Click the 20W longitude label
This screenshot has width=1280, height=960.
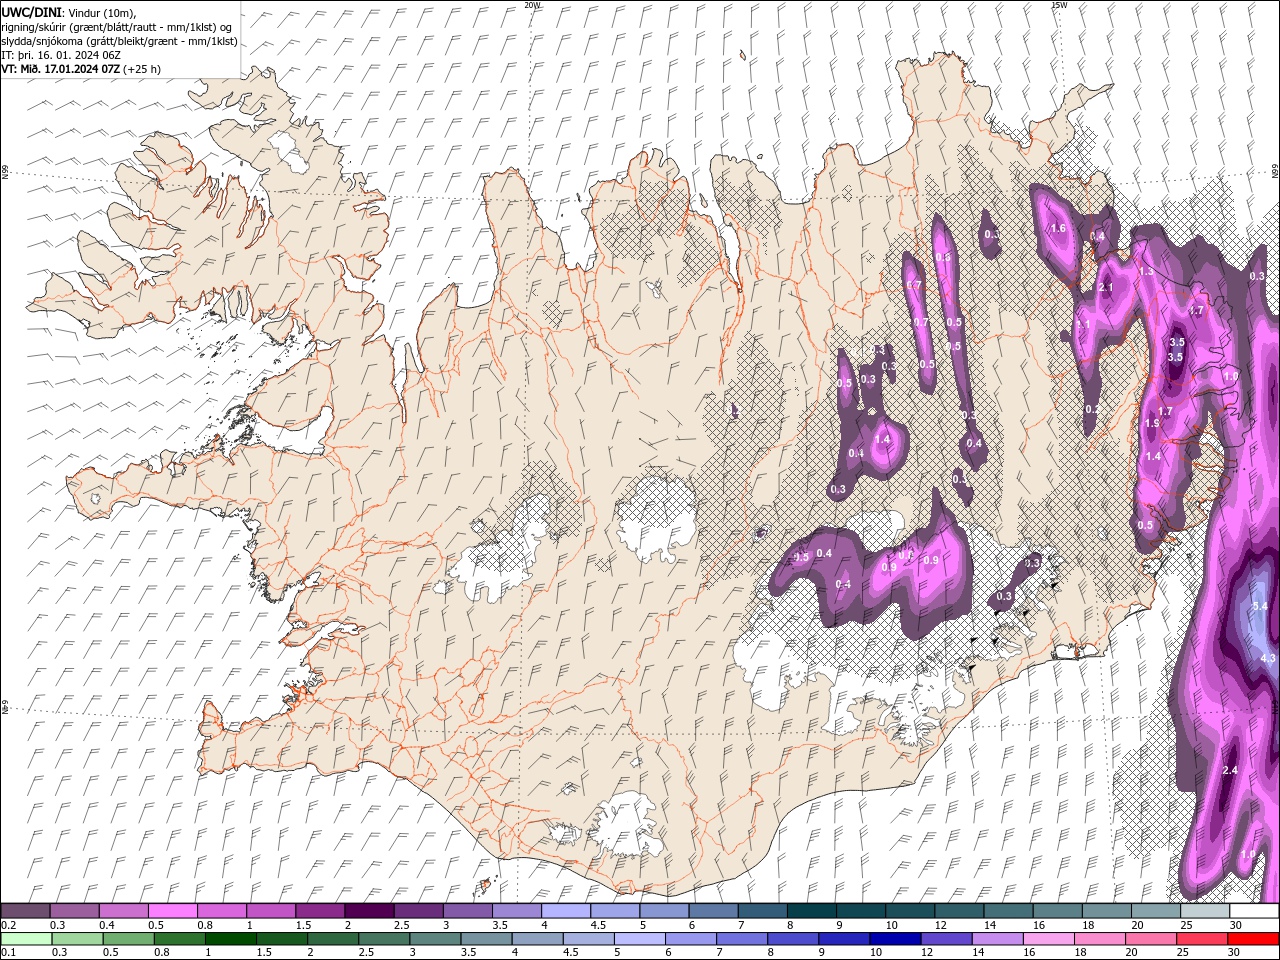point(532,5)
